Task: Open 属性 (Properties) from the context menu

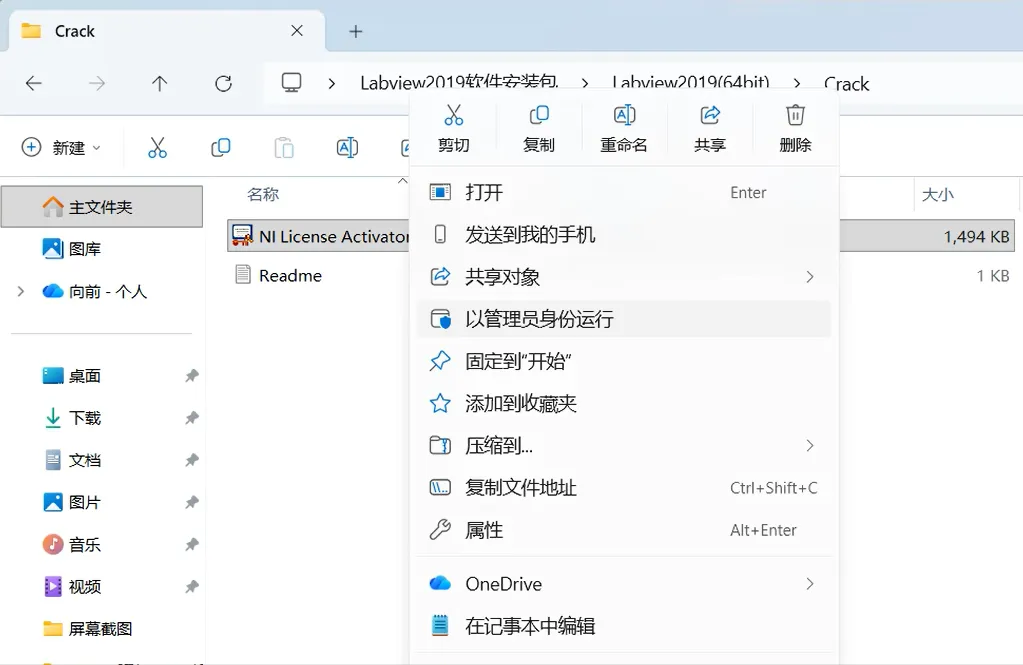Action: pyautogui.click(x=624, y=530)
